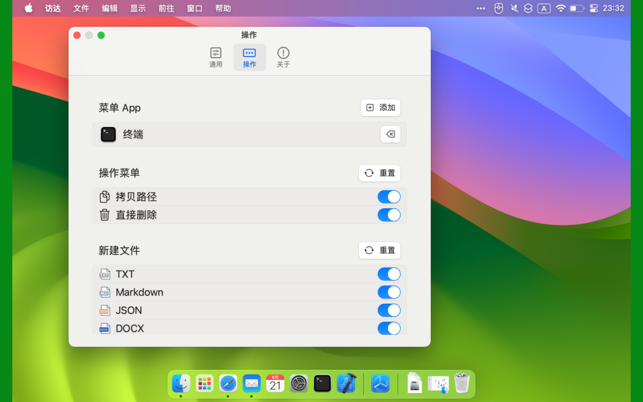Disable the Markdown new-file switch

pyautogui.click(x=389, y=292)
